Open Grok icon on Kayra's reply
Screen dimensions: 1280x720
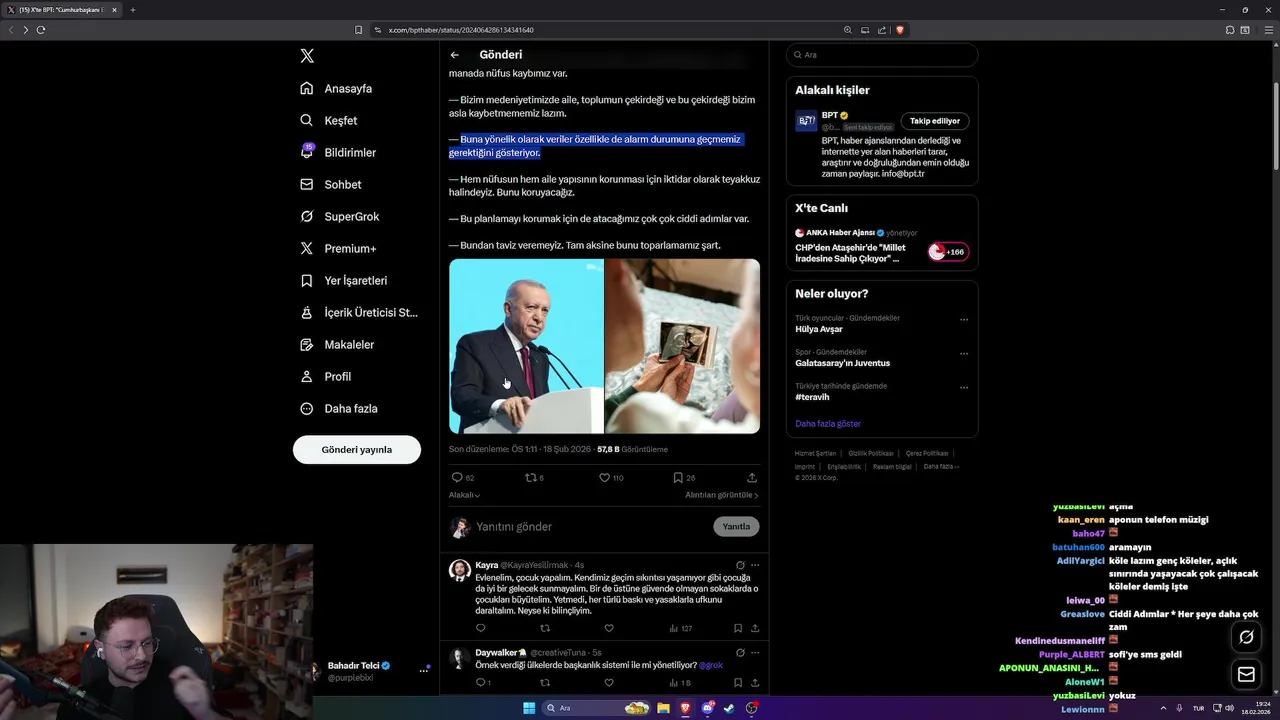[x=740, y=565]
